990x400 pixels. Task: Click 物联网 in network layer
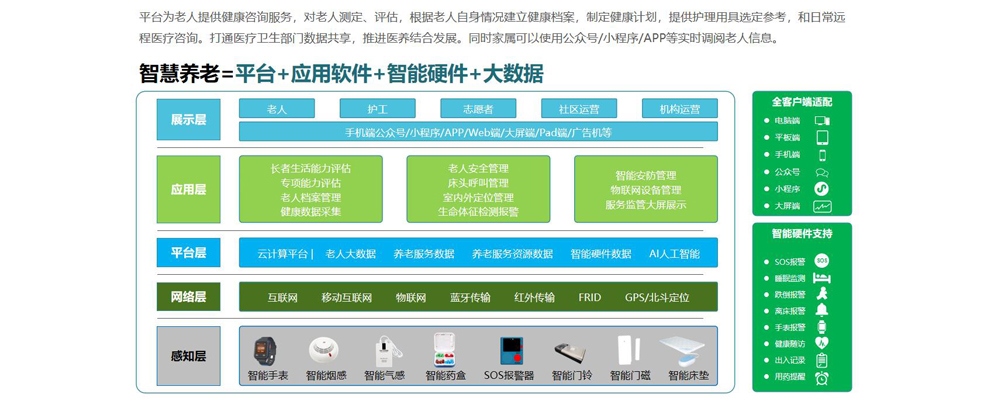[411, 297]
